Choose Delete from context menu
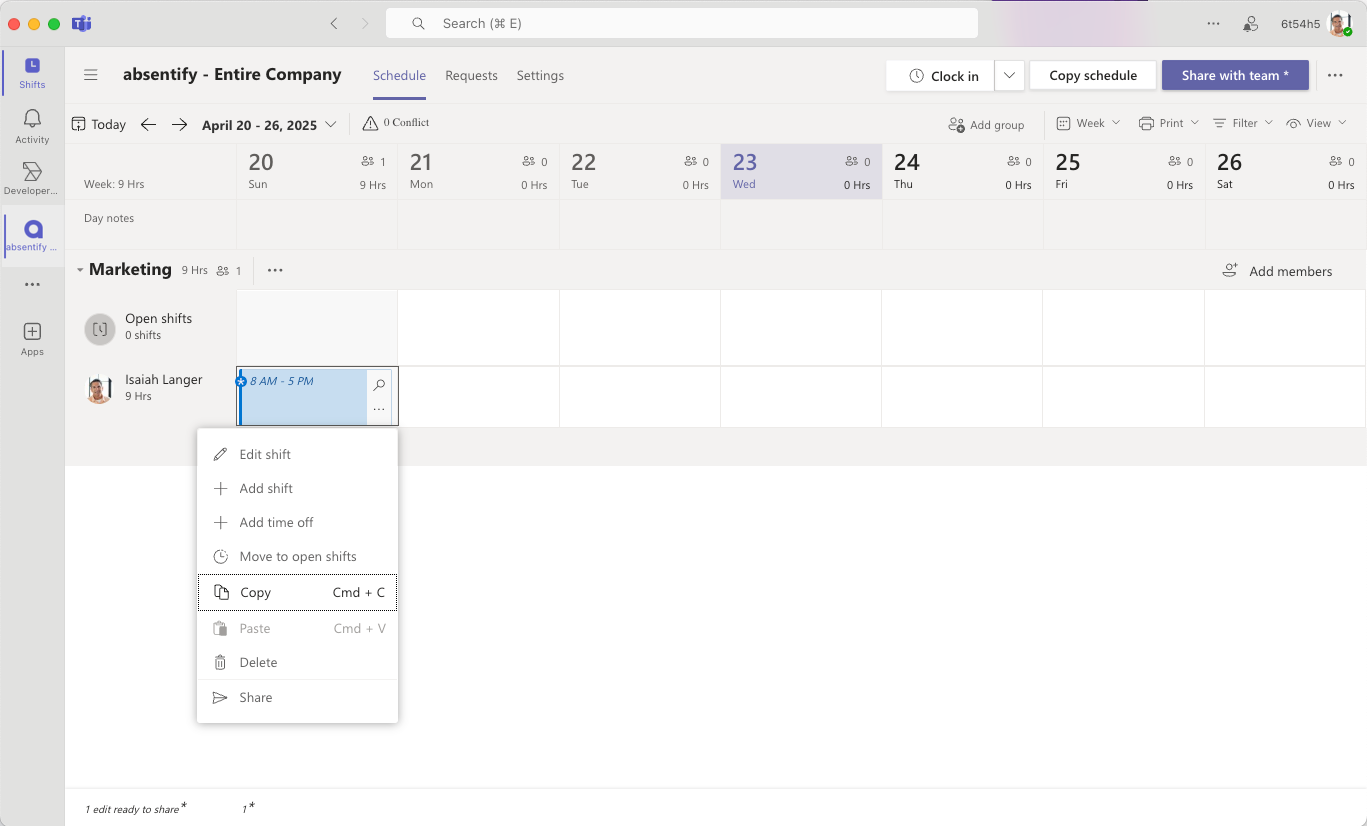The image size is (1367, 826). click(297, 662)
